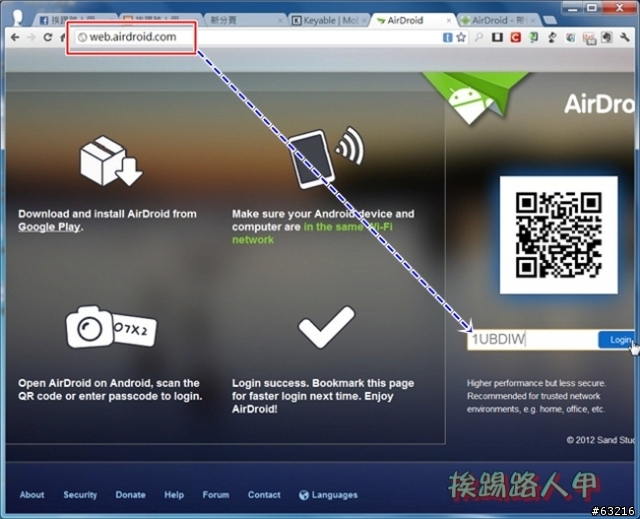Click the phone Wi-Fi illustration
Image resolution: width=640 pixels, height=519 pixels.
click(327, 157)
